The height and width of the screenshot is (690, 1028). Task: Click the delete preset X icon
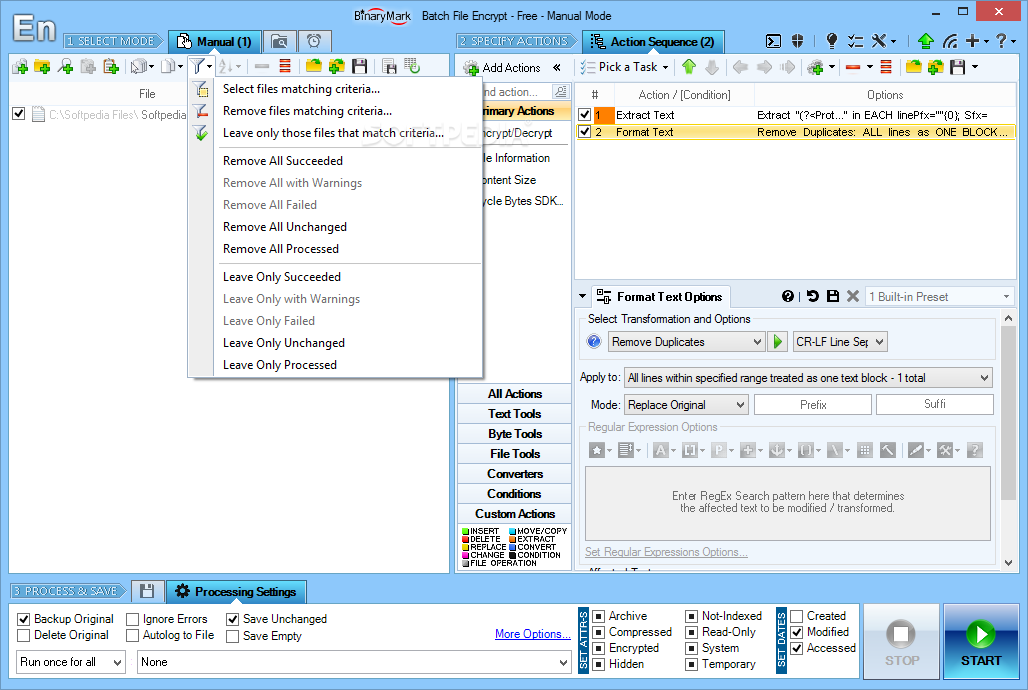(852, 296)
